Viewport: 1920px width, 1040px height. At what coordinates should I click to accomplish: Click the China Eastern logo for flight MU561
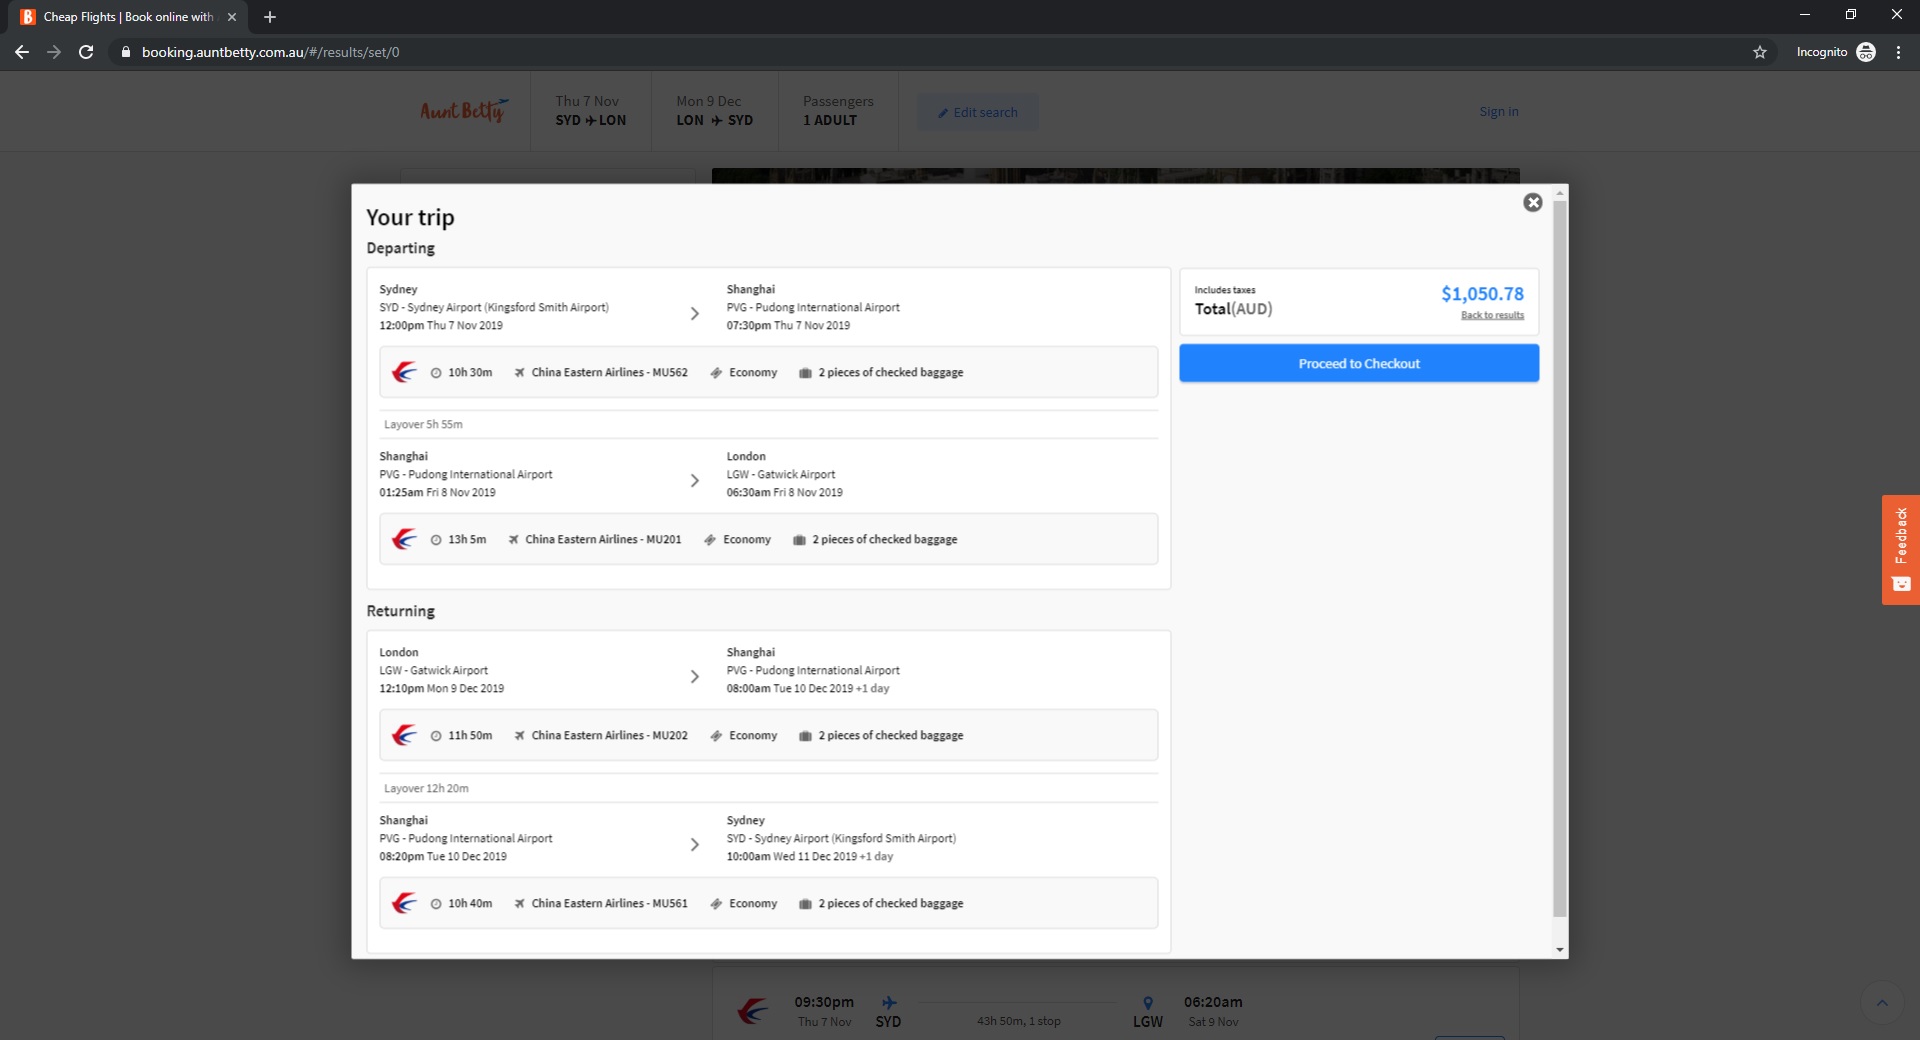[404, 904]
